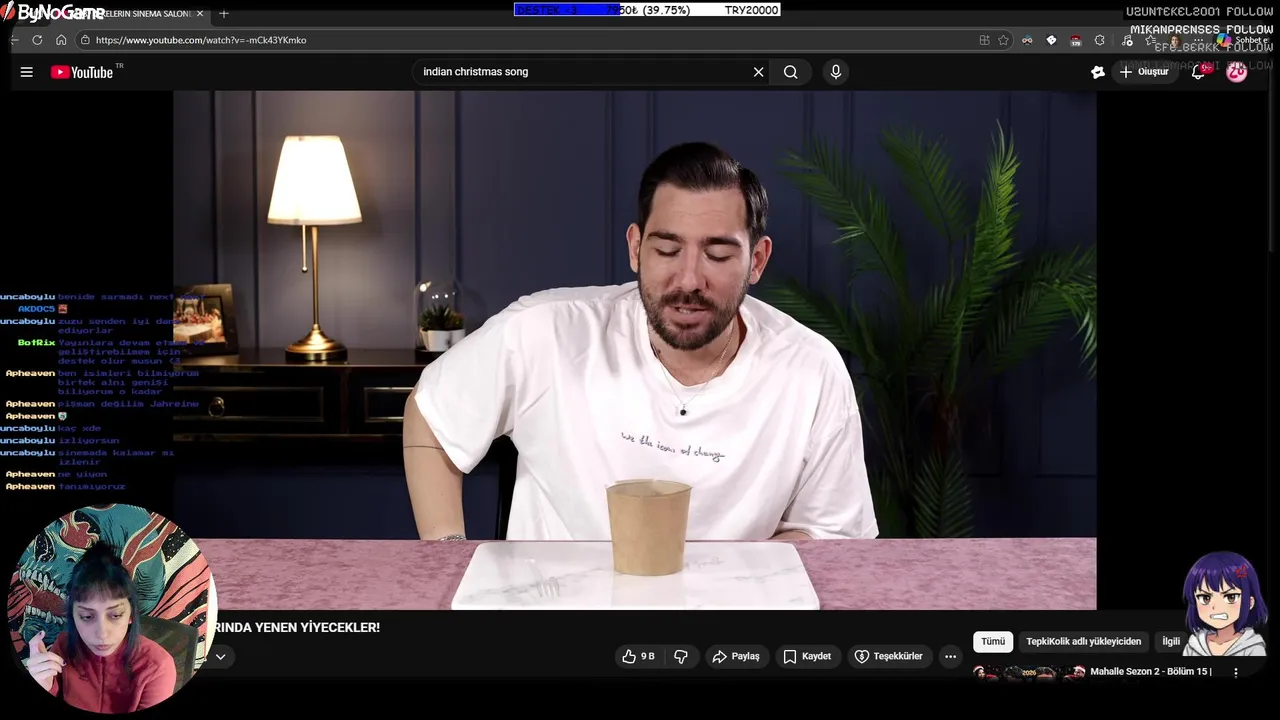Click the spectacles extension icon
This screenshot has height=720, width=1280.
tap(1027, 40)
